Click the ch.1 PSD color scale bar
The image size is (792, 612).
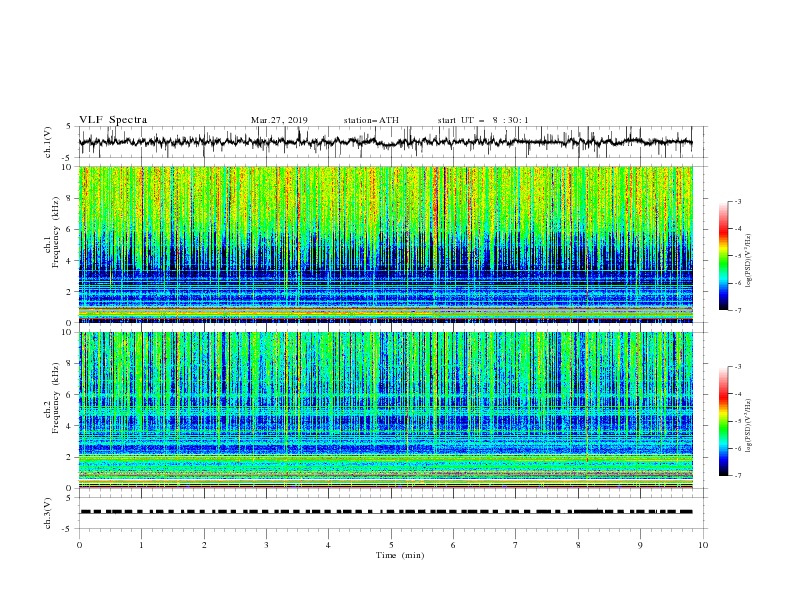coord(724,256)
